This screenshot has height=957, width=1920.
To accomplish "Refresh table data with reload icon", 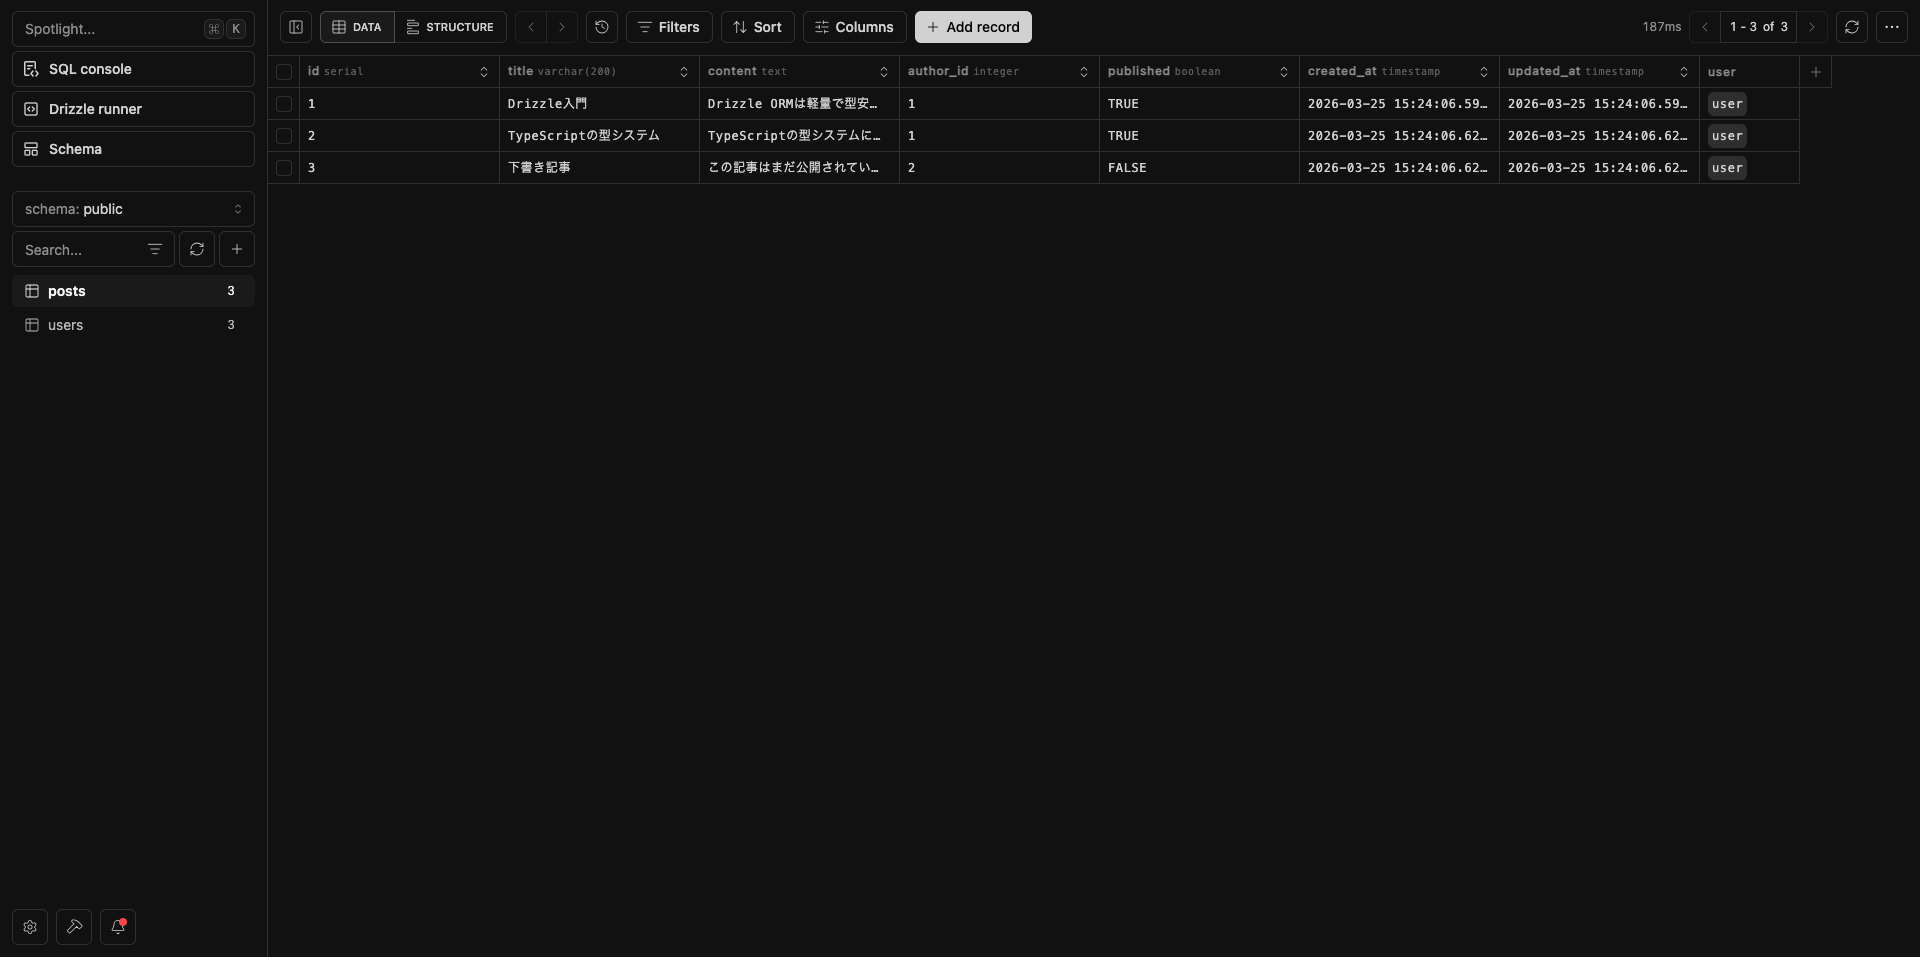I will 1851,27.
